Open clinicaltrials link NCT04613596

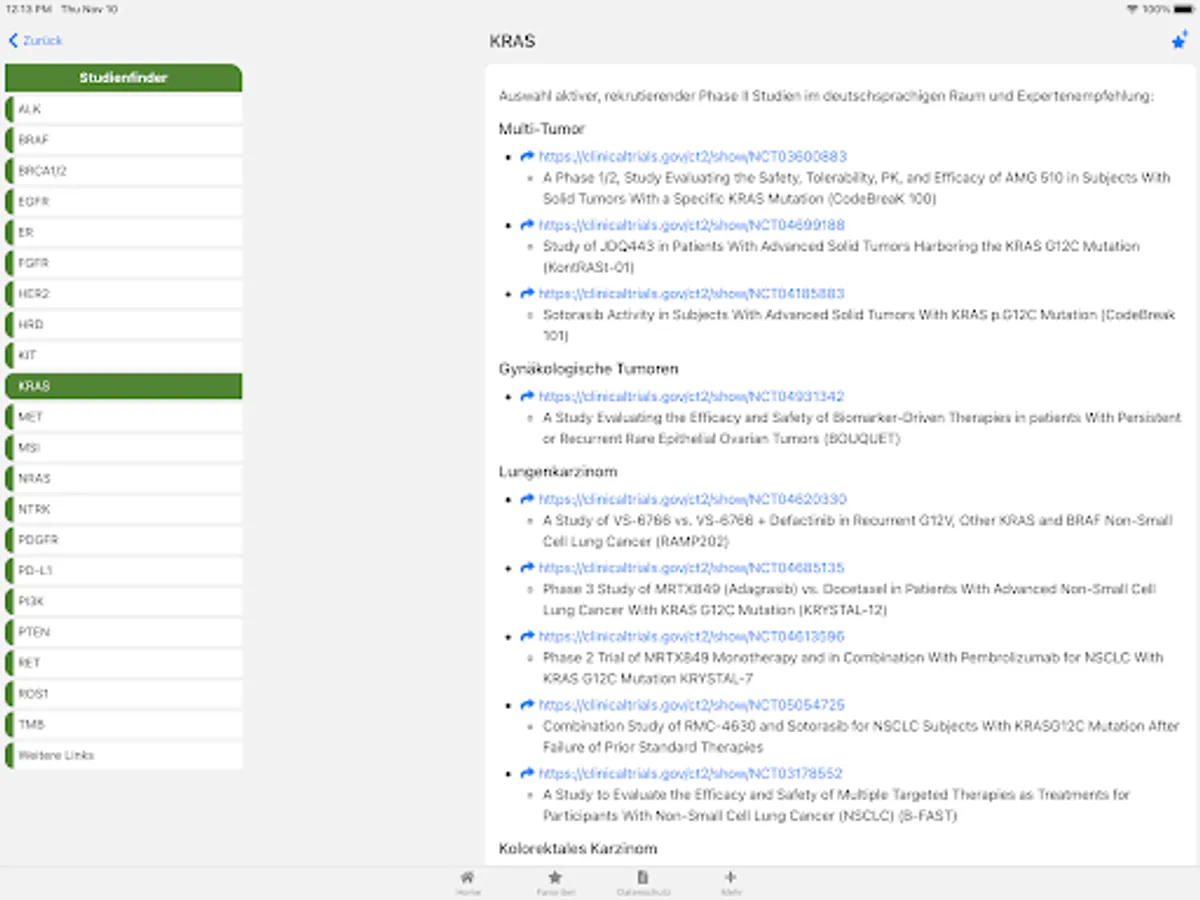tap(691, 637)
